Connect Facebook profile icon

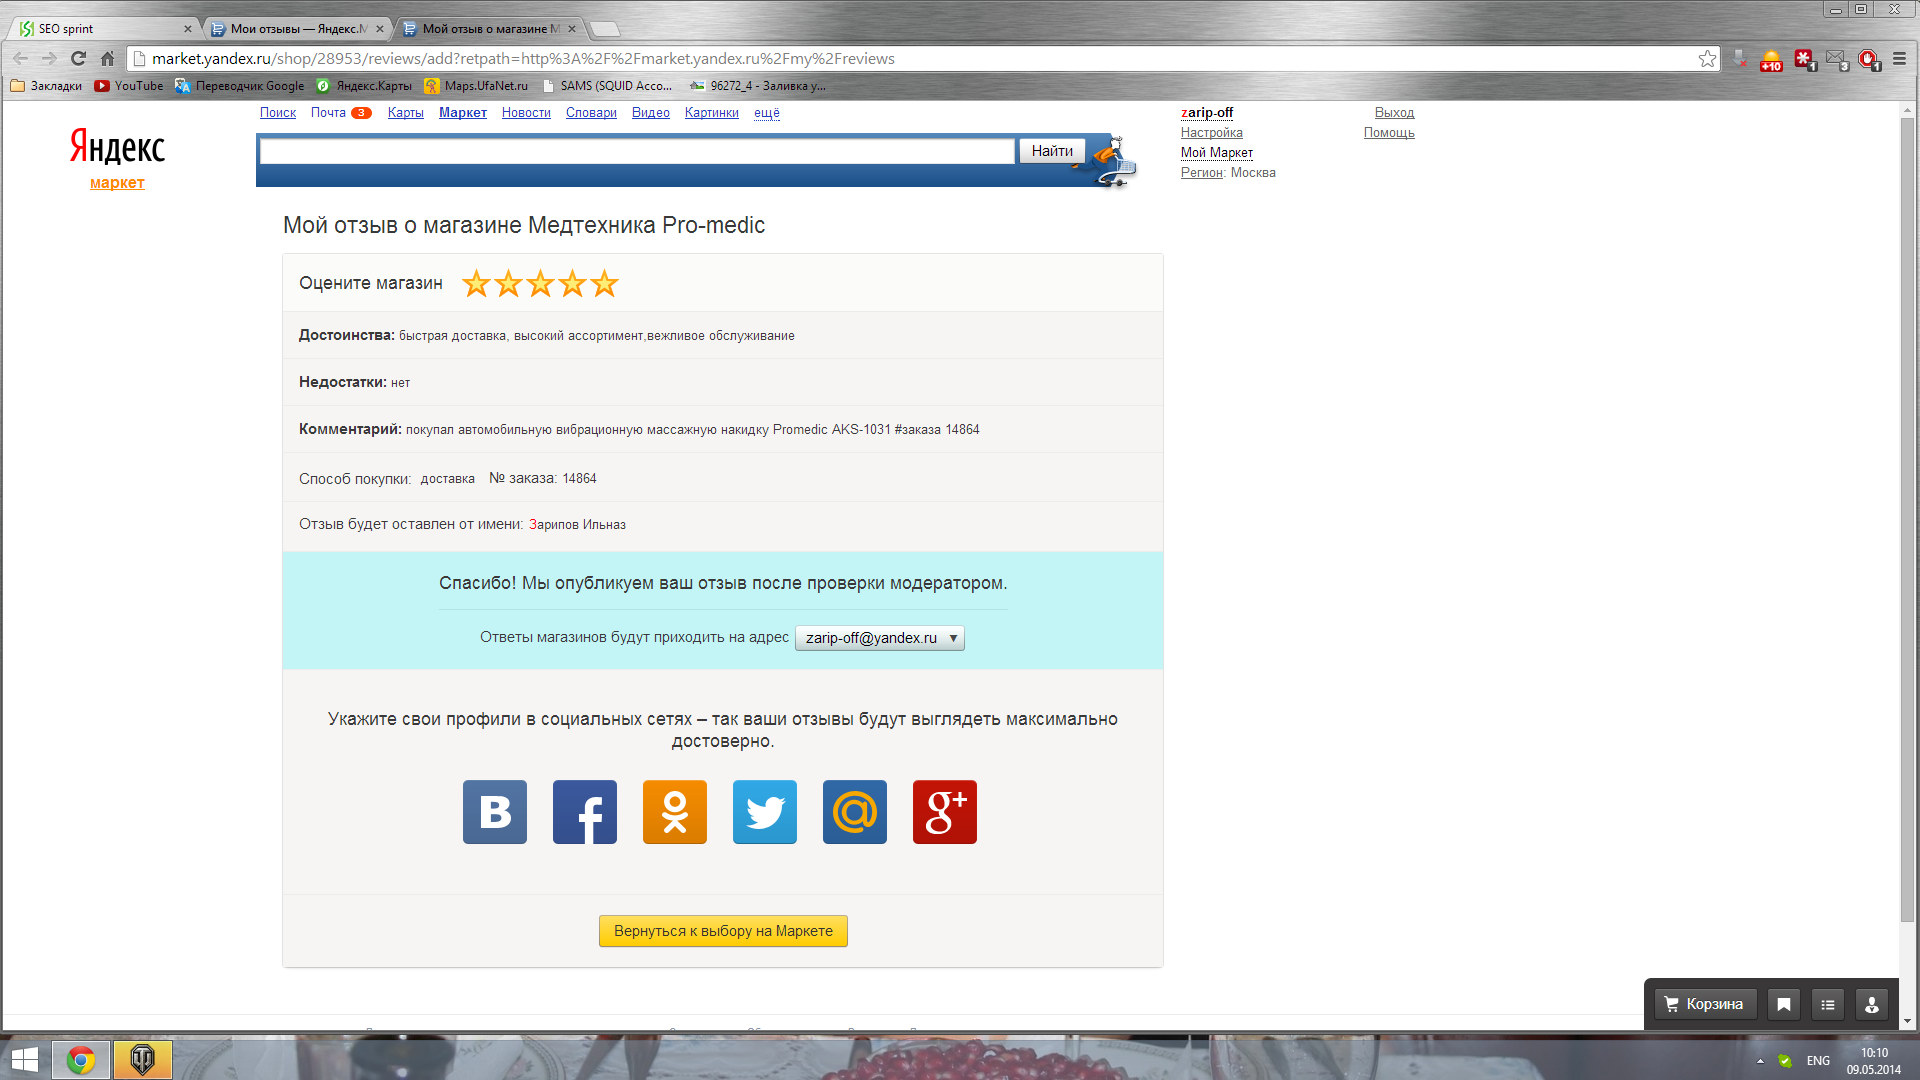[585, 812]
